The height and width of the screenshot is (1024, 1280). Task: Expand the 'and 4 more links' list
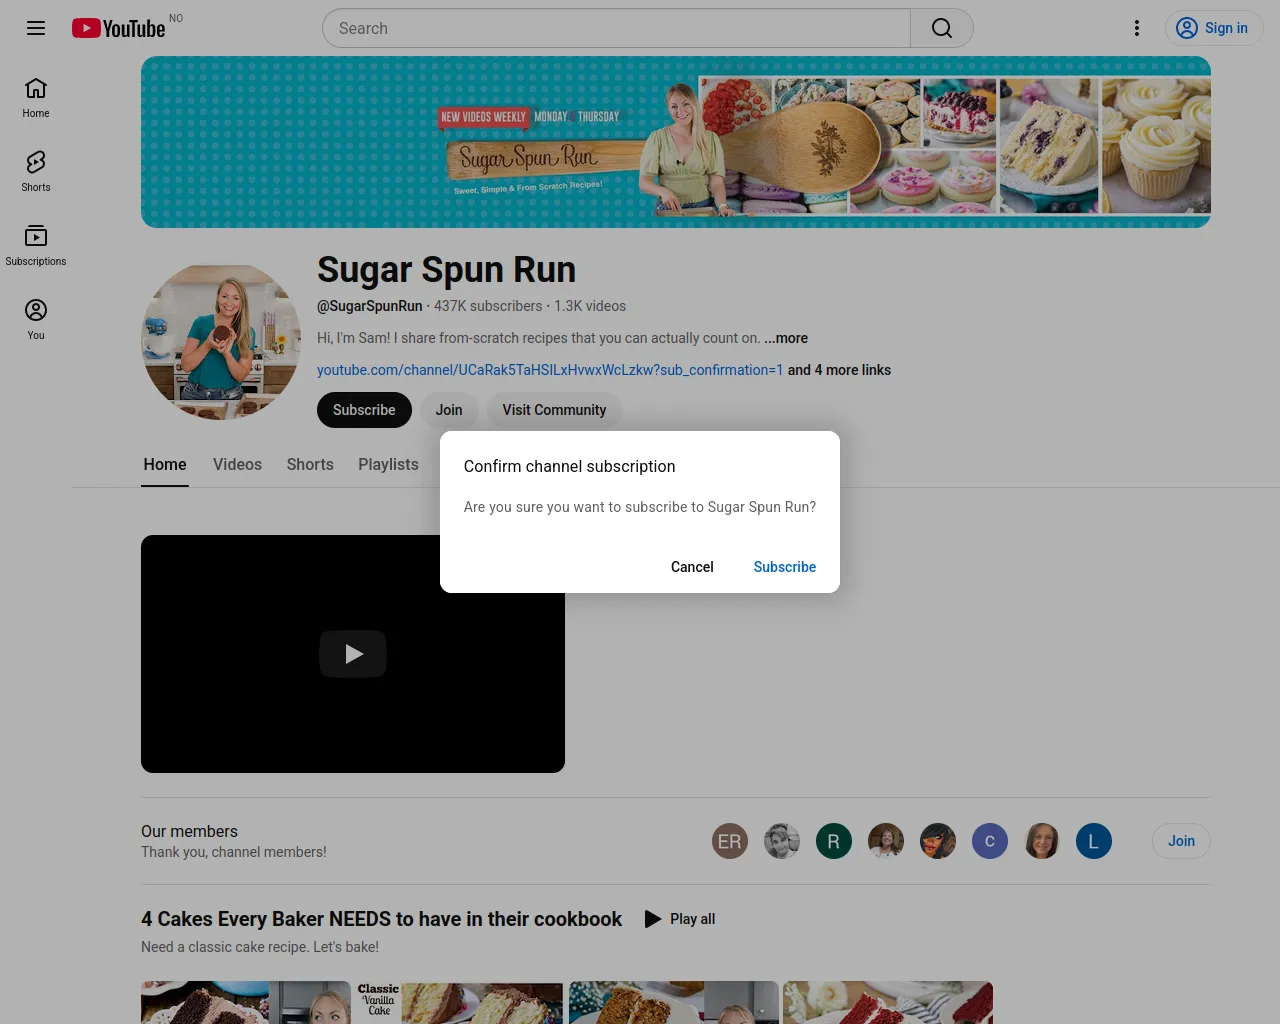pyautogui.click(x=839, y=370)
